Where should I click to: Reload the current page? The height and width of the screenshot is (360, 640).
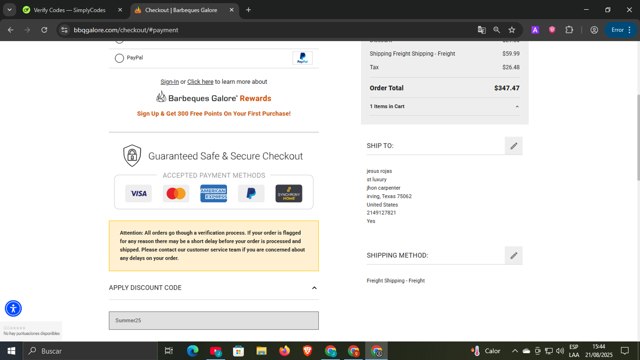click(44, 30)
